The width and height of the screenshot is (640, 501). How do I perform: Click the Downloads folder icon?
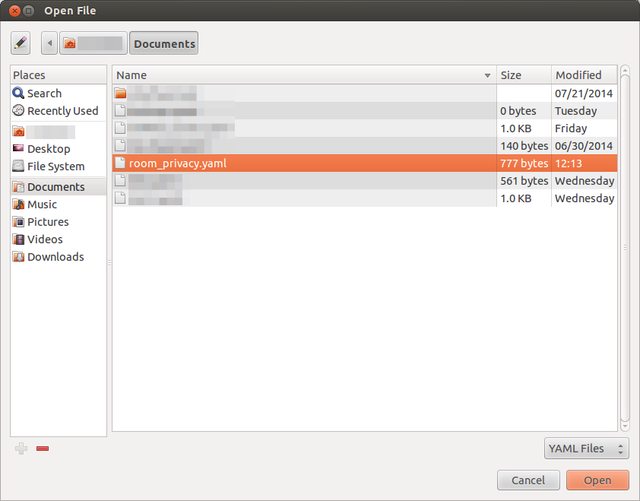18,257
